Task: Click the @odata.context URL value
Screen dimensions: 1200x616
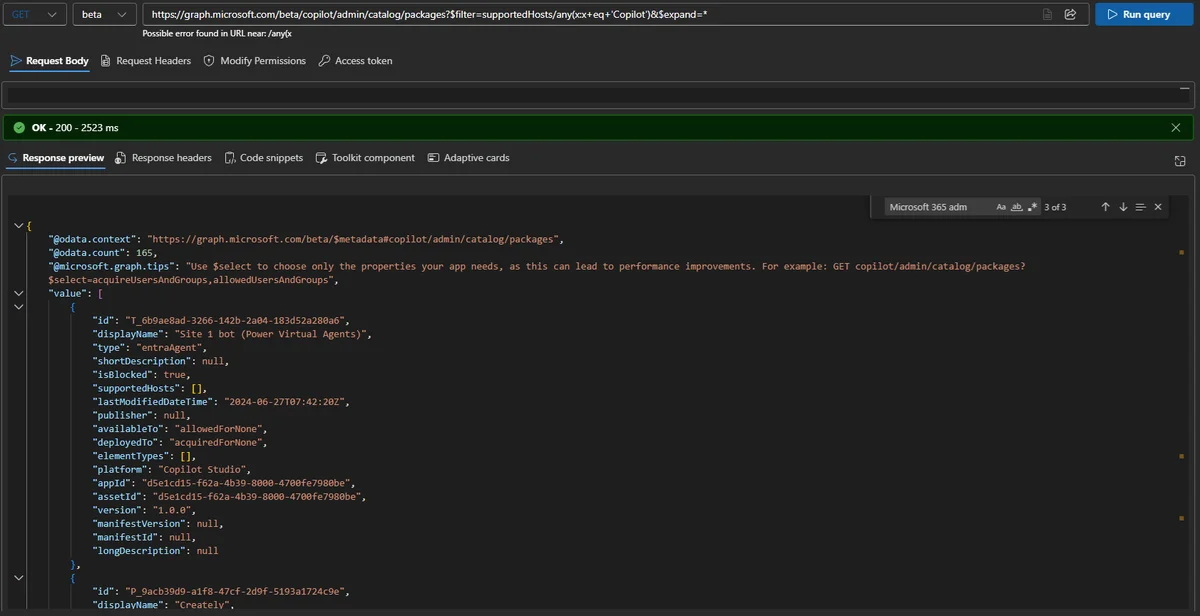Action: (355, 240)
